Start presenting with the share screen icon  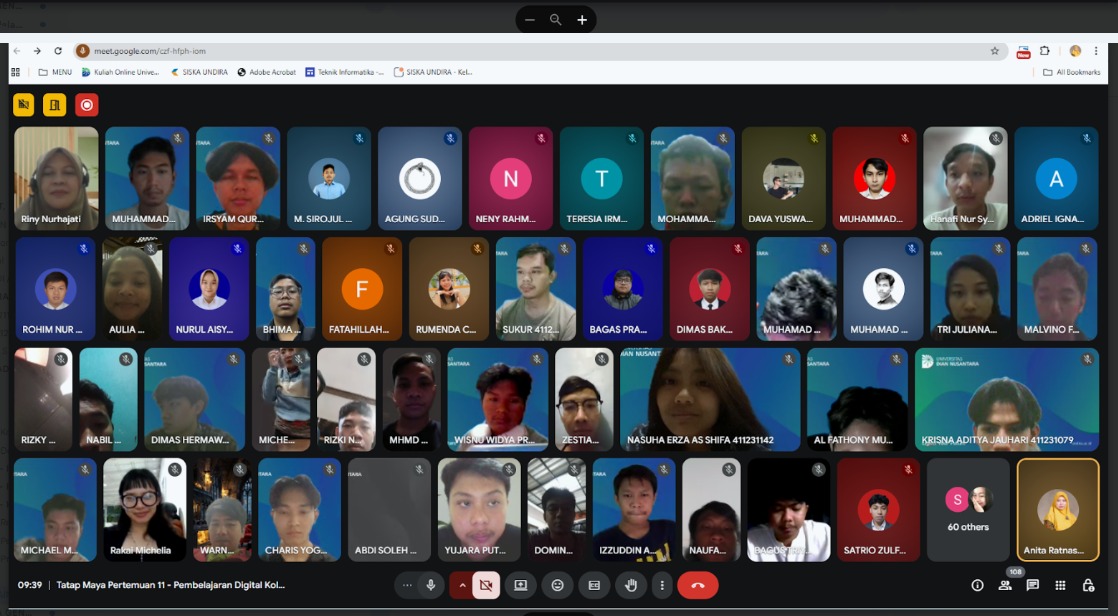click(x=520, y=585)
